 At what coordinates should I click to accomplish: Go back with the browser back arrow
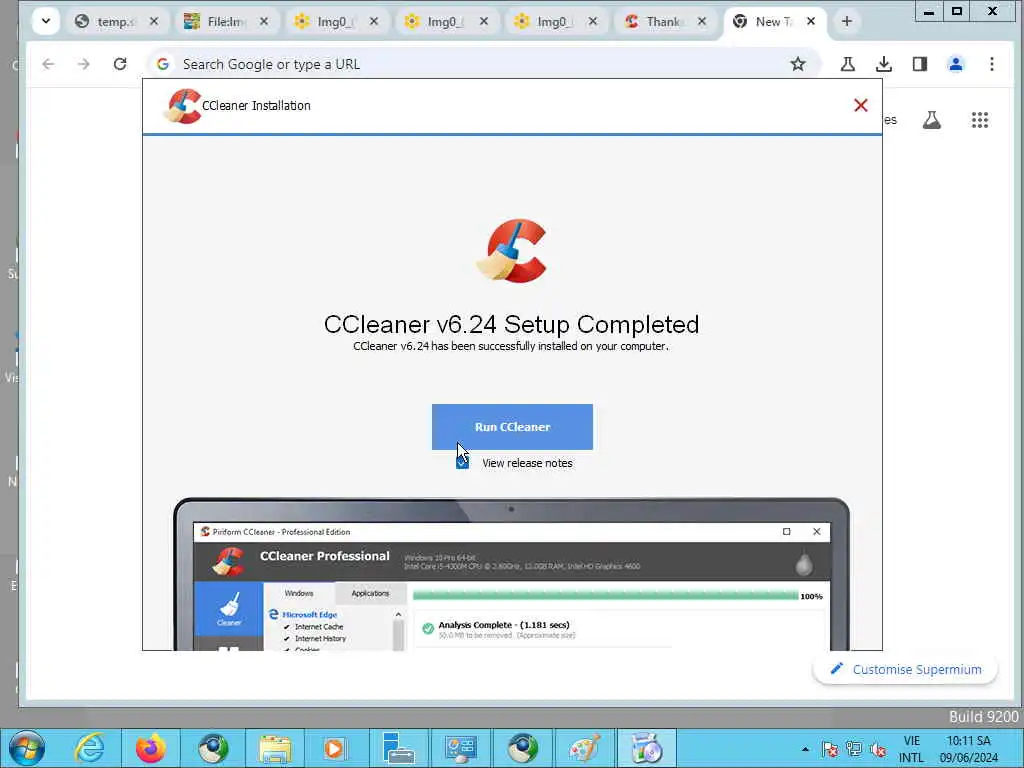click(x=48, y=64)
